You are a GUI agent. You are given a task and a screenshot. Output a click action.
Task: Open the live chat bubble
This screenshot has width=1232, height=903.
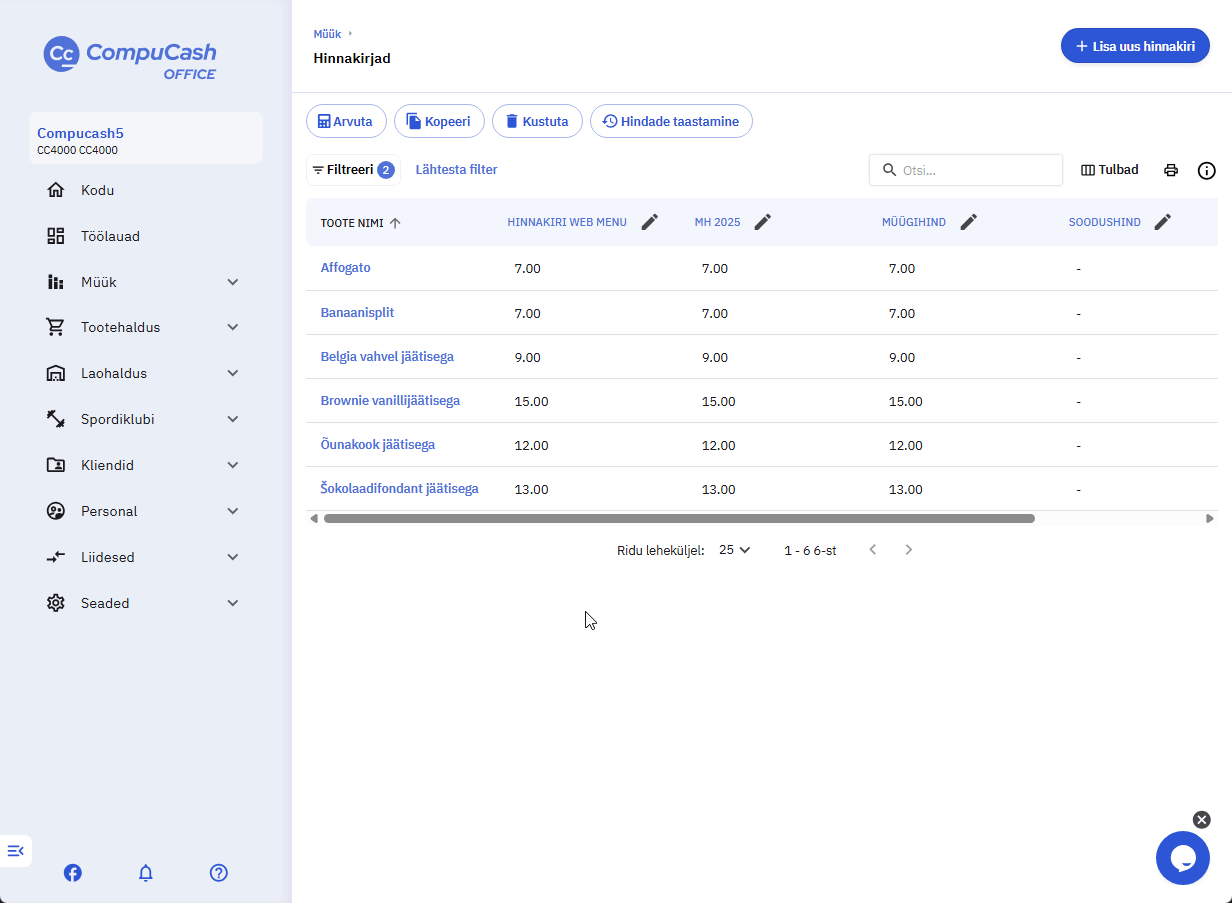coord(1183,858)
